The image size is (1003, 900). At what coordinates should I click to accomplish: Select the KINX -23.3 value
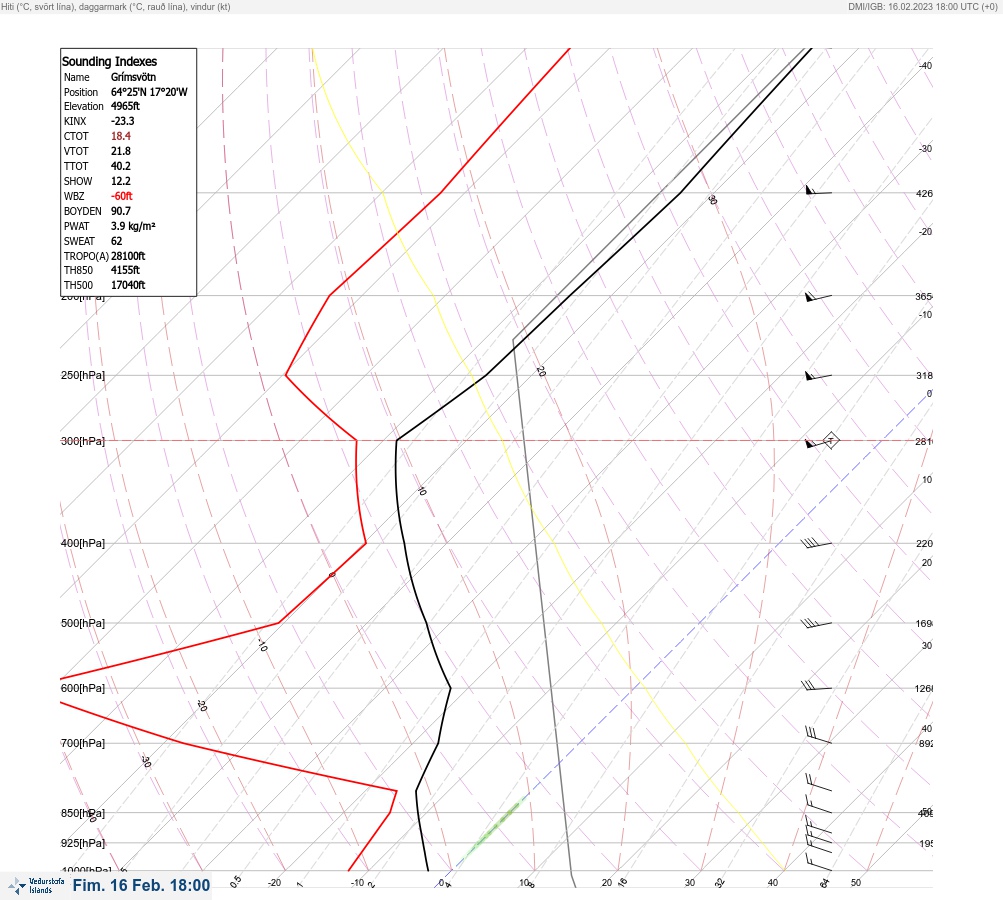point(122,121)
